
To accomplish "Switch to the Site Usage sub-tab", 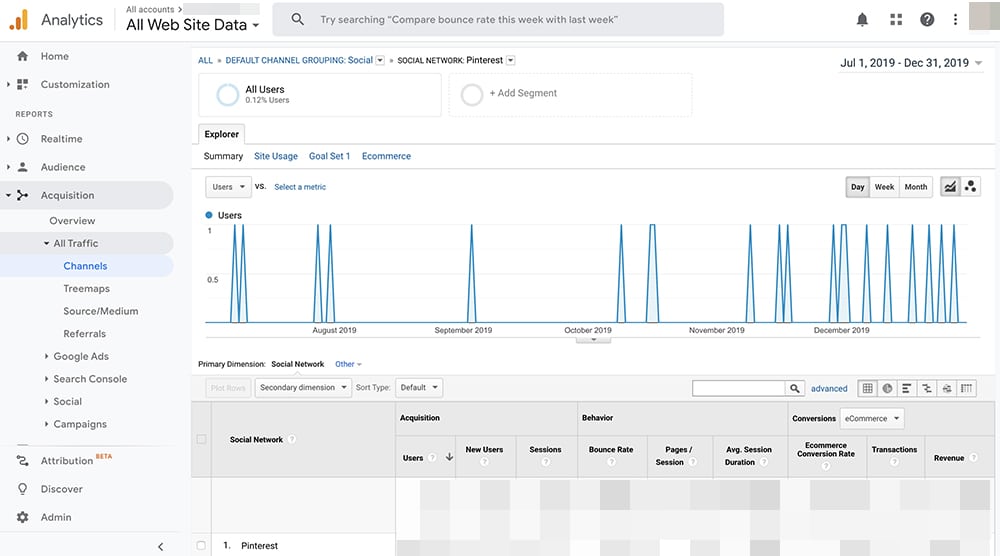I will (276, 156).
